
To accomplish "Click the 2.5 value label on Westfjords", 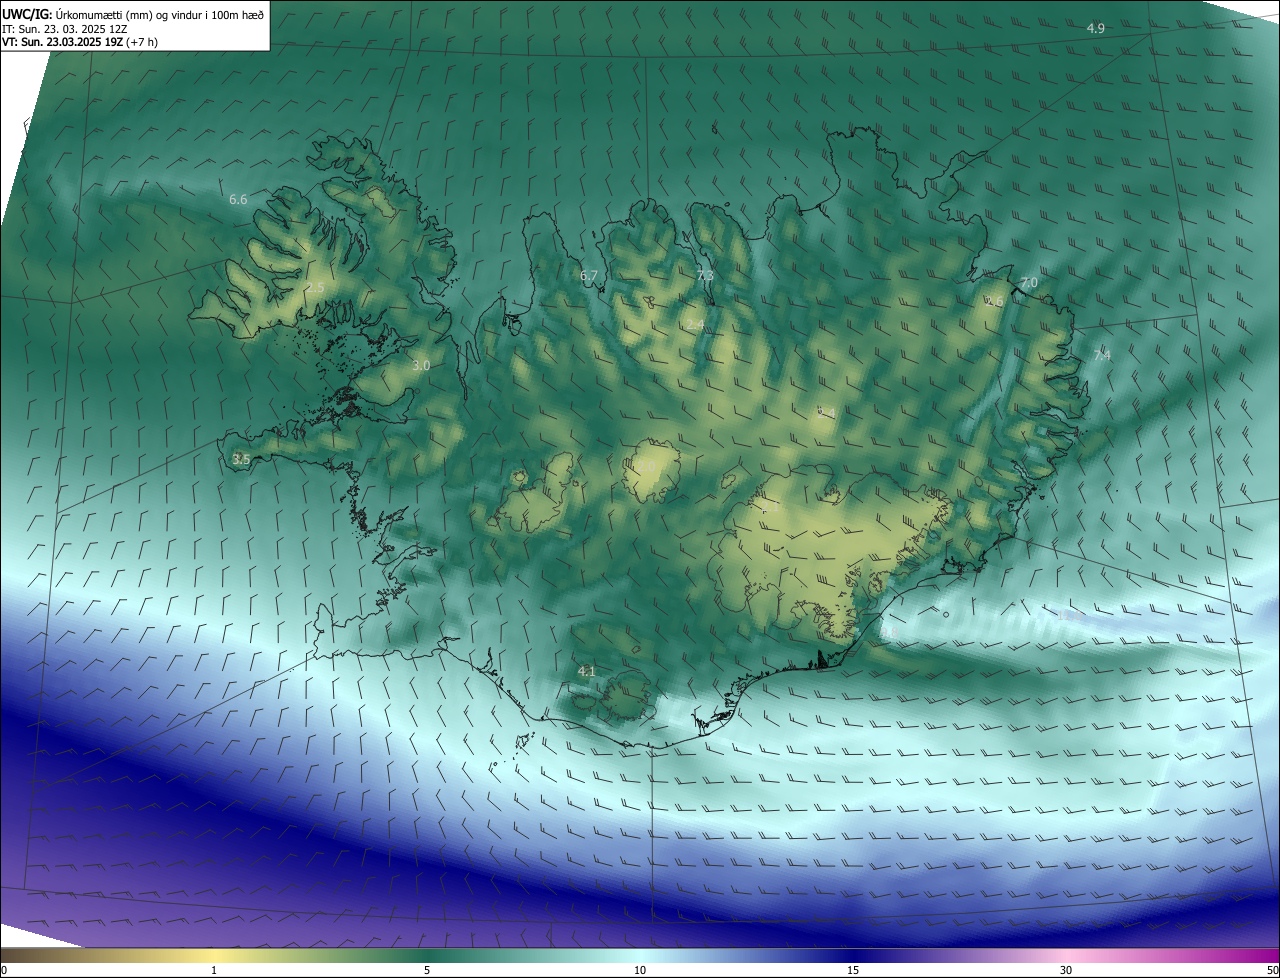I will click(x=315, y=288).
